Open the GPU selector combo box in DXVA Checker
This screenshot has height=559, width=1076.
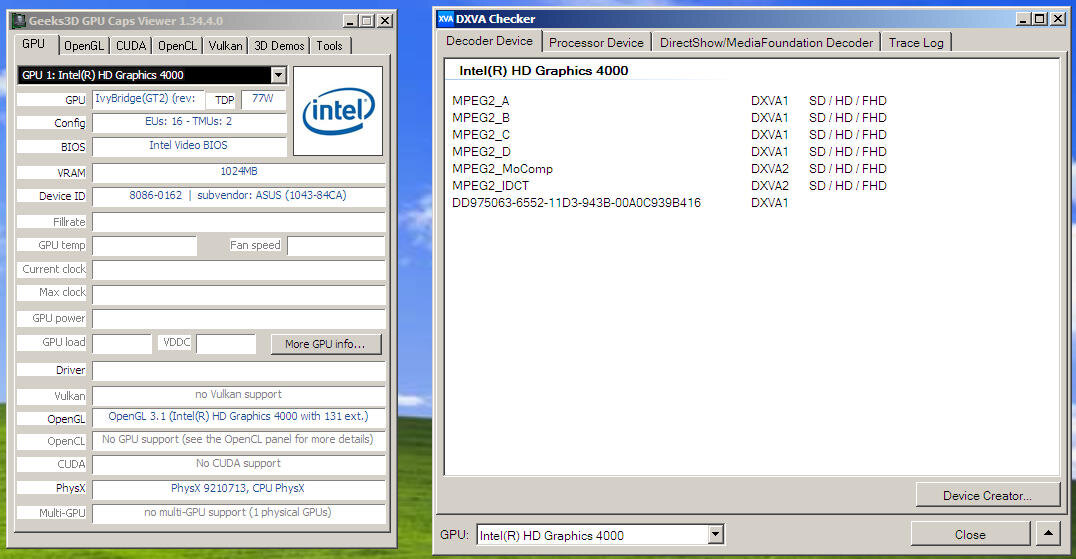600,535
